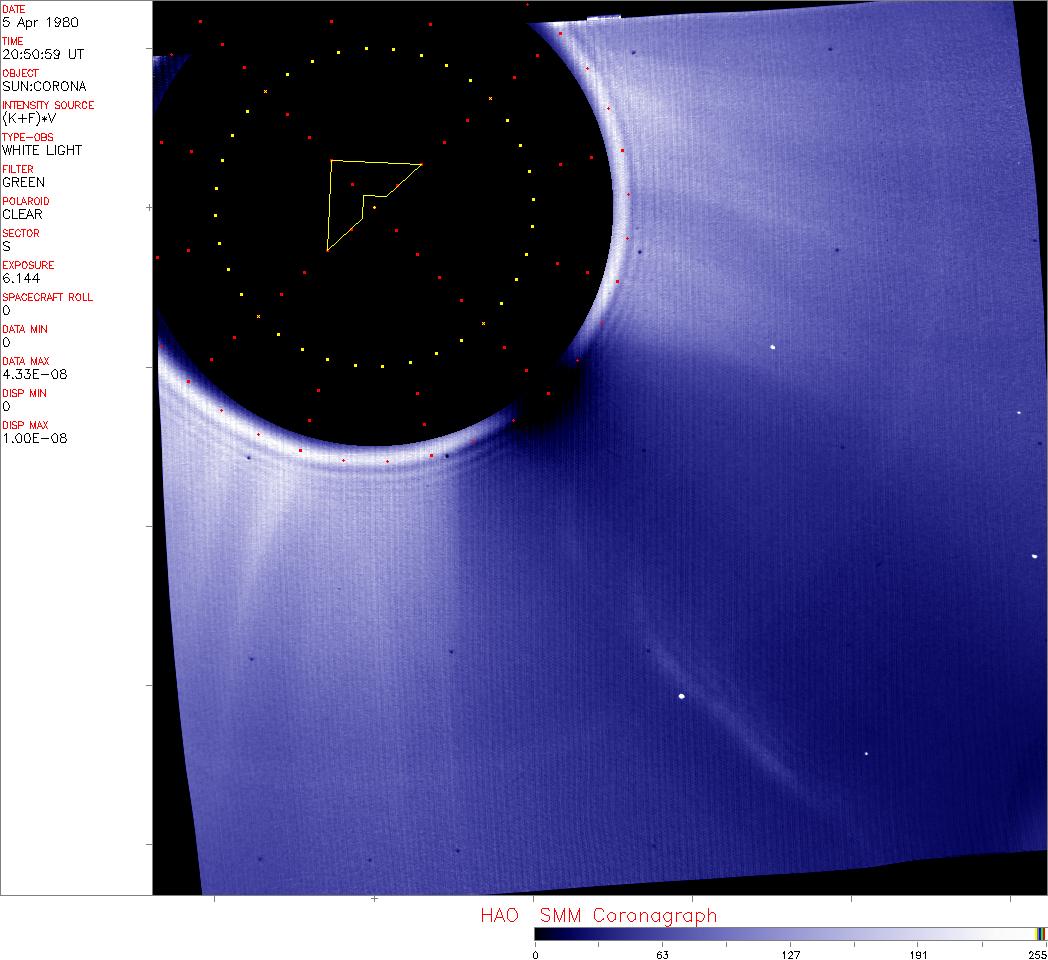Select the 'HAO SMM Coronagraph' title text
This screenshot has height=960, width=1048.
[x=598, y=916]
